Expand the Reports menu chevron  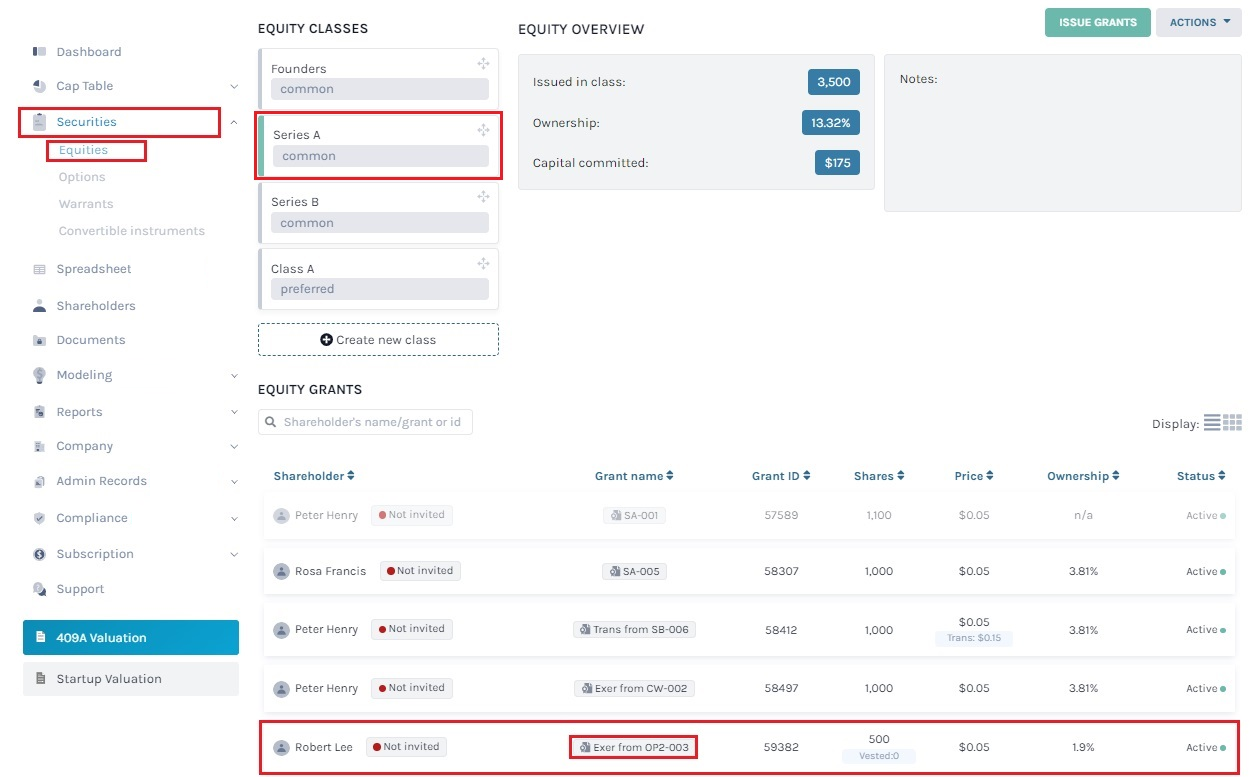tap(233, 412)
